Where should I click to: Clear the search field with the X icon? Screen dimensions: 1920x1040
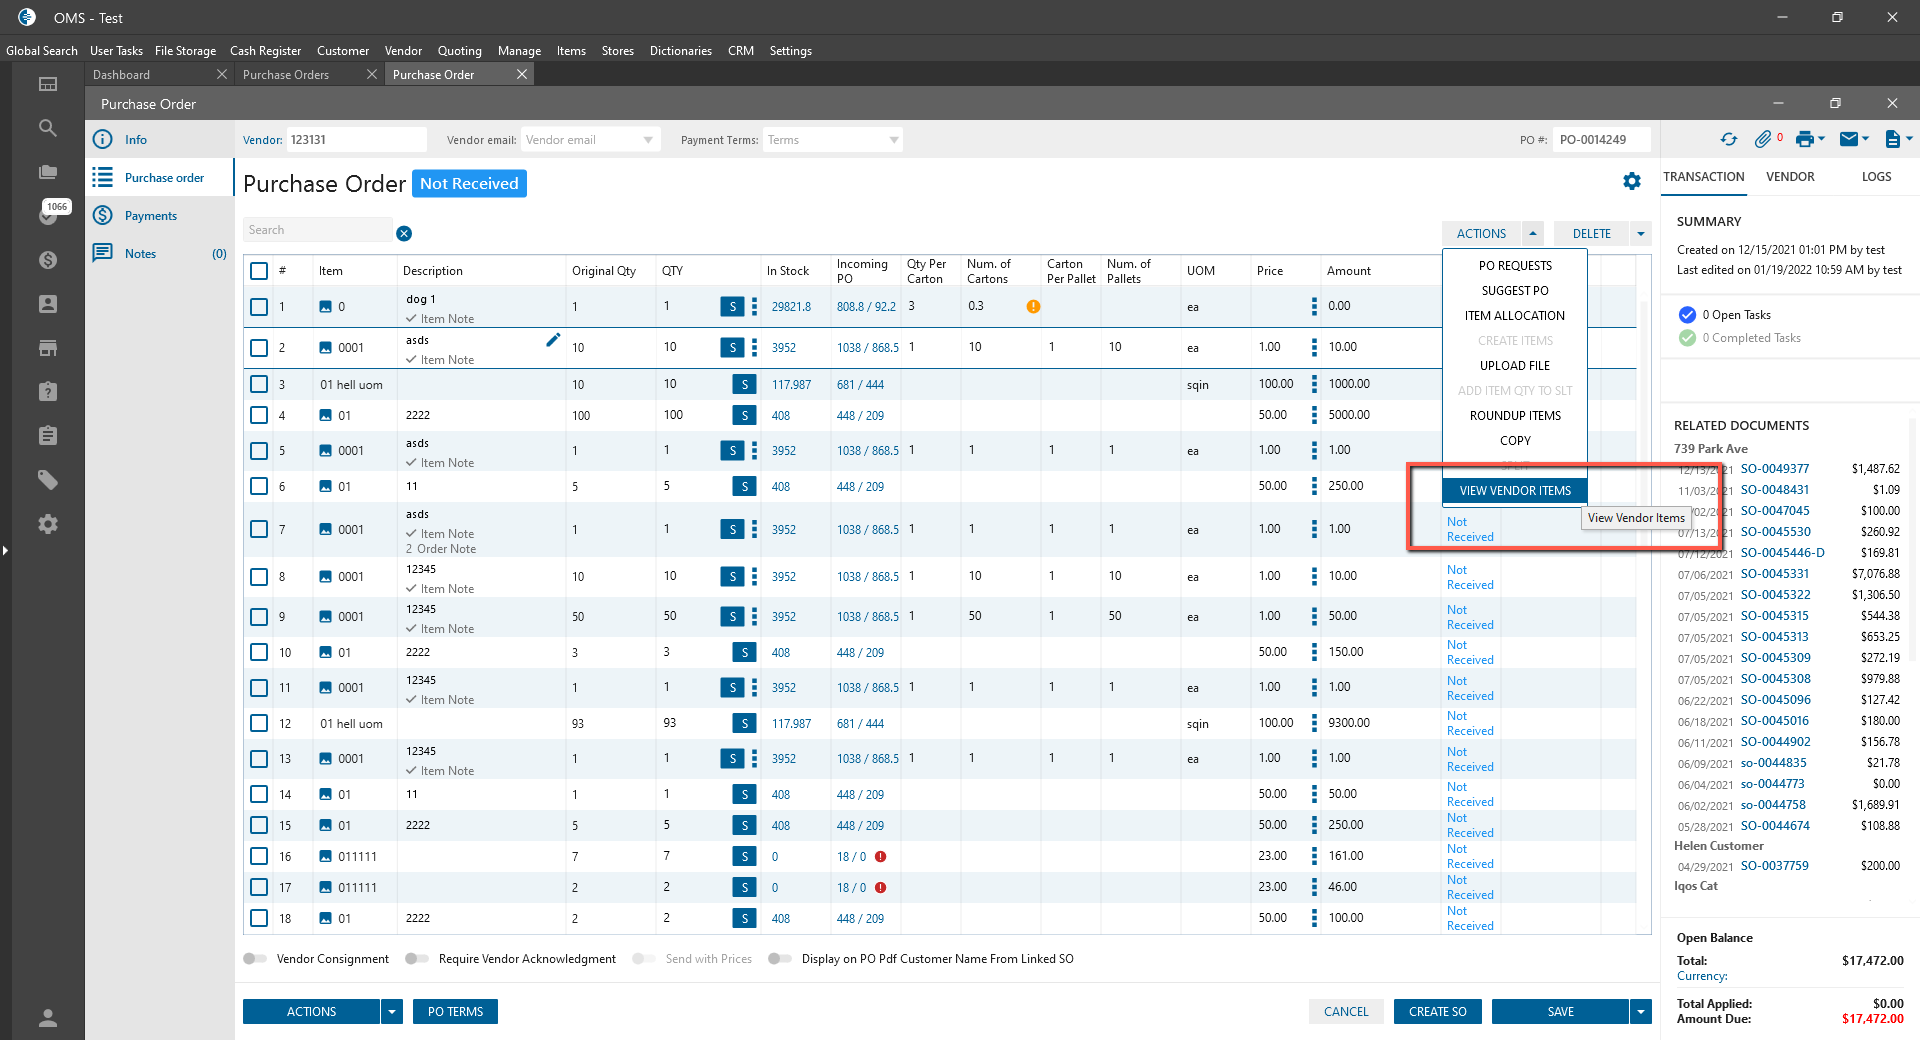404,234
